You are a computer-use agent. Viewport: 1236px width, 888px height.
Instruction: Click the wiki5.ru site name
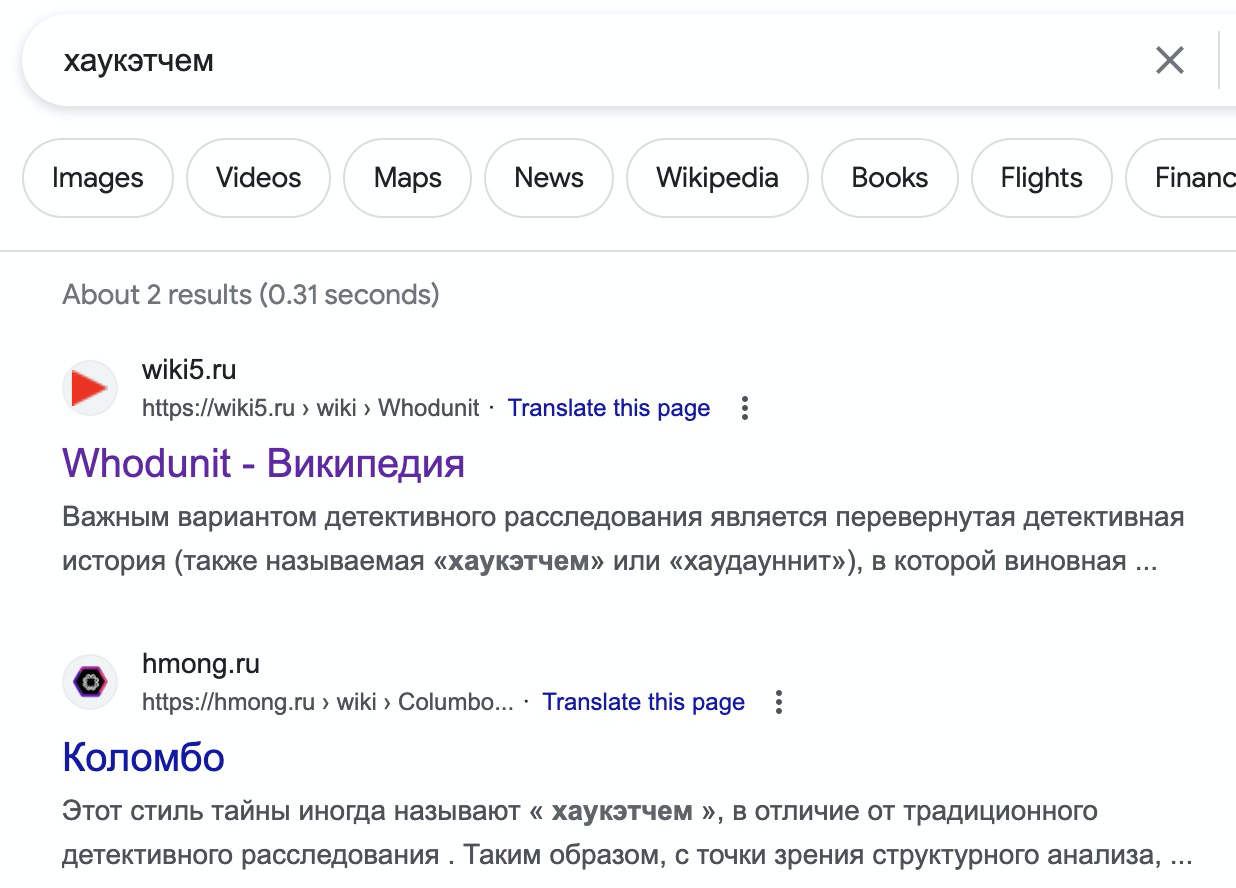(189, 370)
